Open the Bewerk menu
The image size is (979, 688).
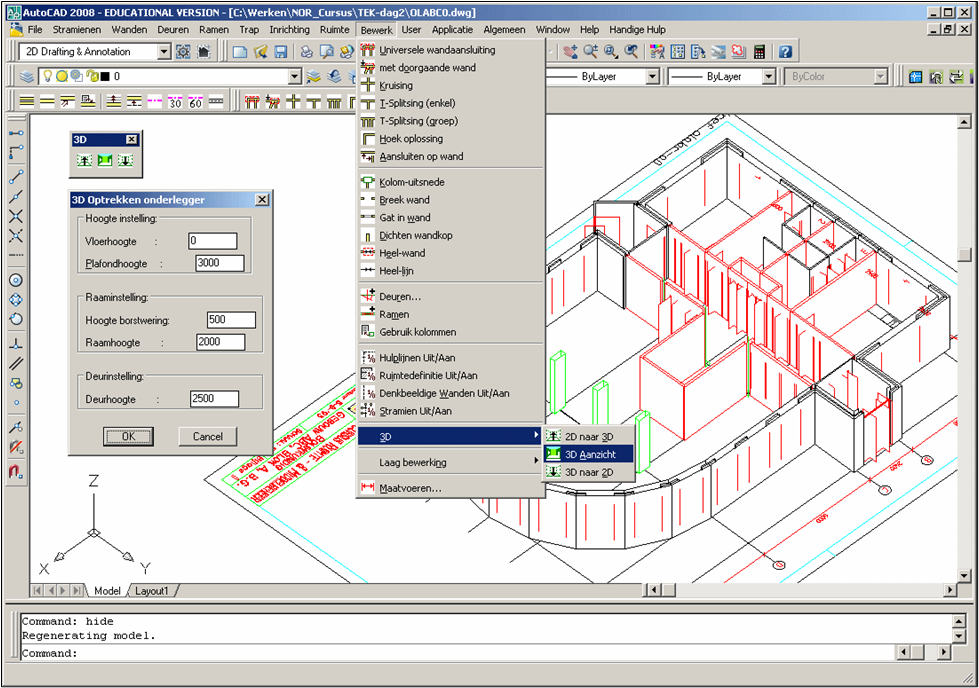tap(376, 29)
